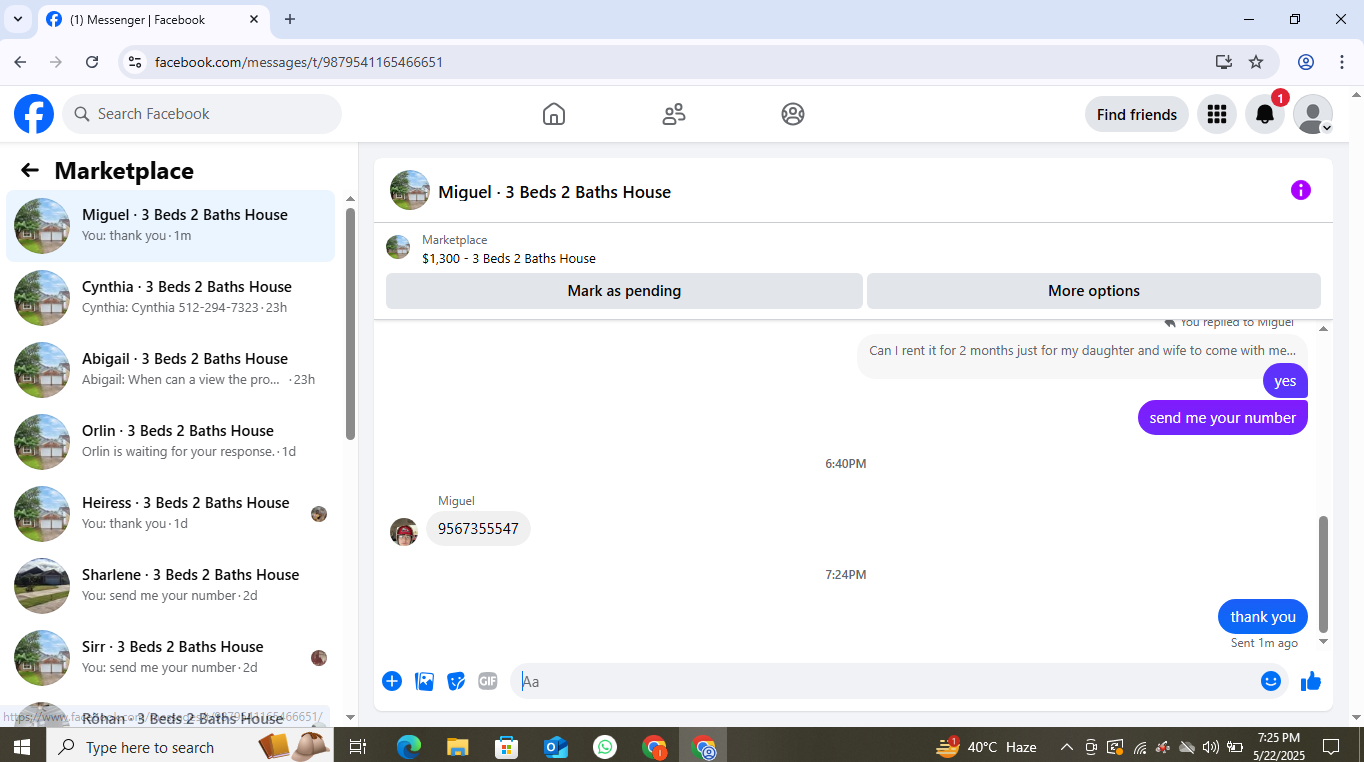Go back using the Marketplace back arrow
1364x762 pixels.
(x=30, y=171)
